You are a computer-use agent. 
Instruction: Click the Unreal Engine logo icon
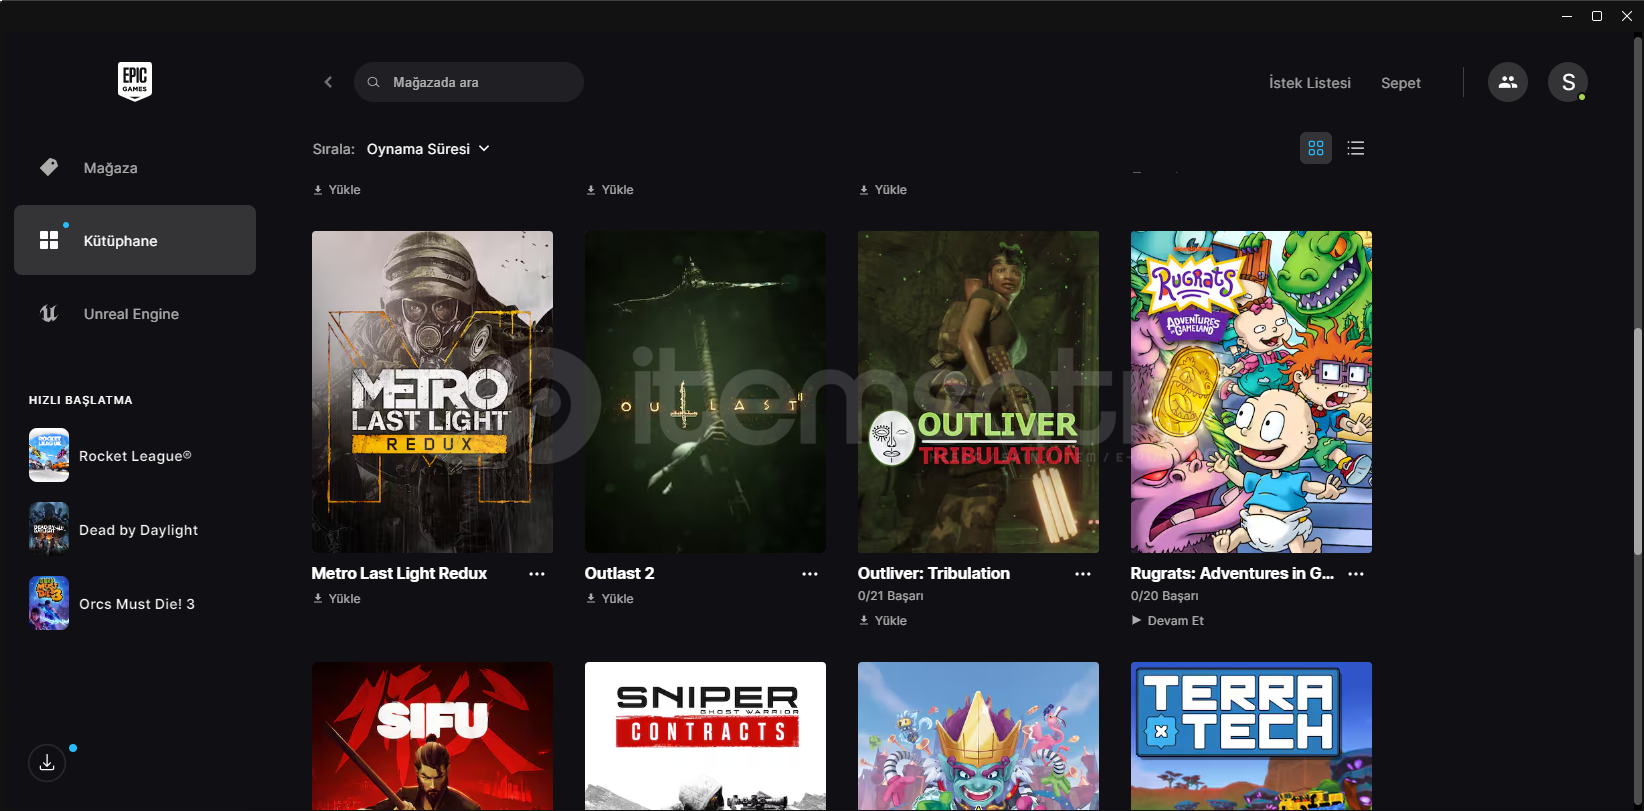pos(49,313)
